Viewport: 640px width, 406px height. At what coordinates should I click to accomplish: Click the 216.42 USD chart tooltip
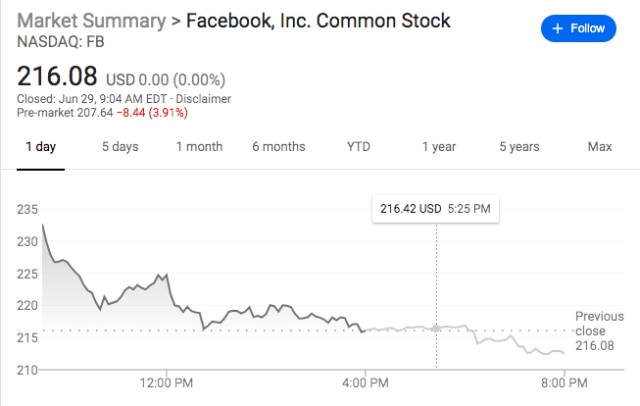pyautogui.click(x=436, y=209)
